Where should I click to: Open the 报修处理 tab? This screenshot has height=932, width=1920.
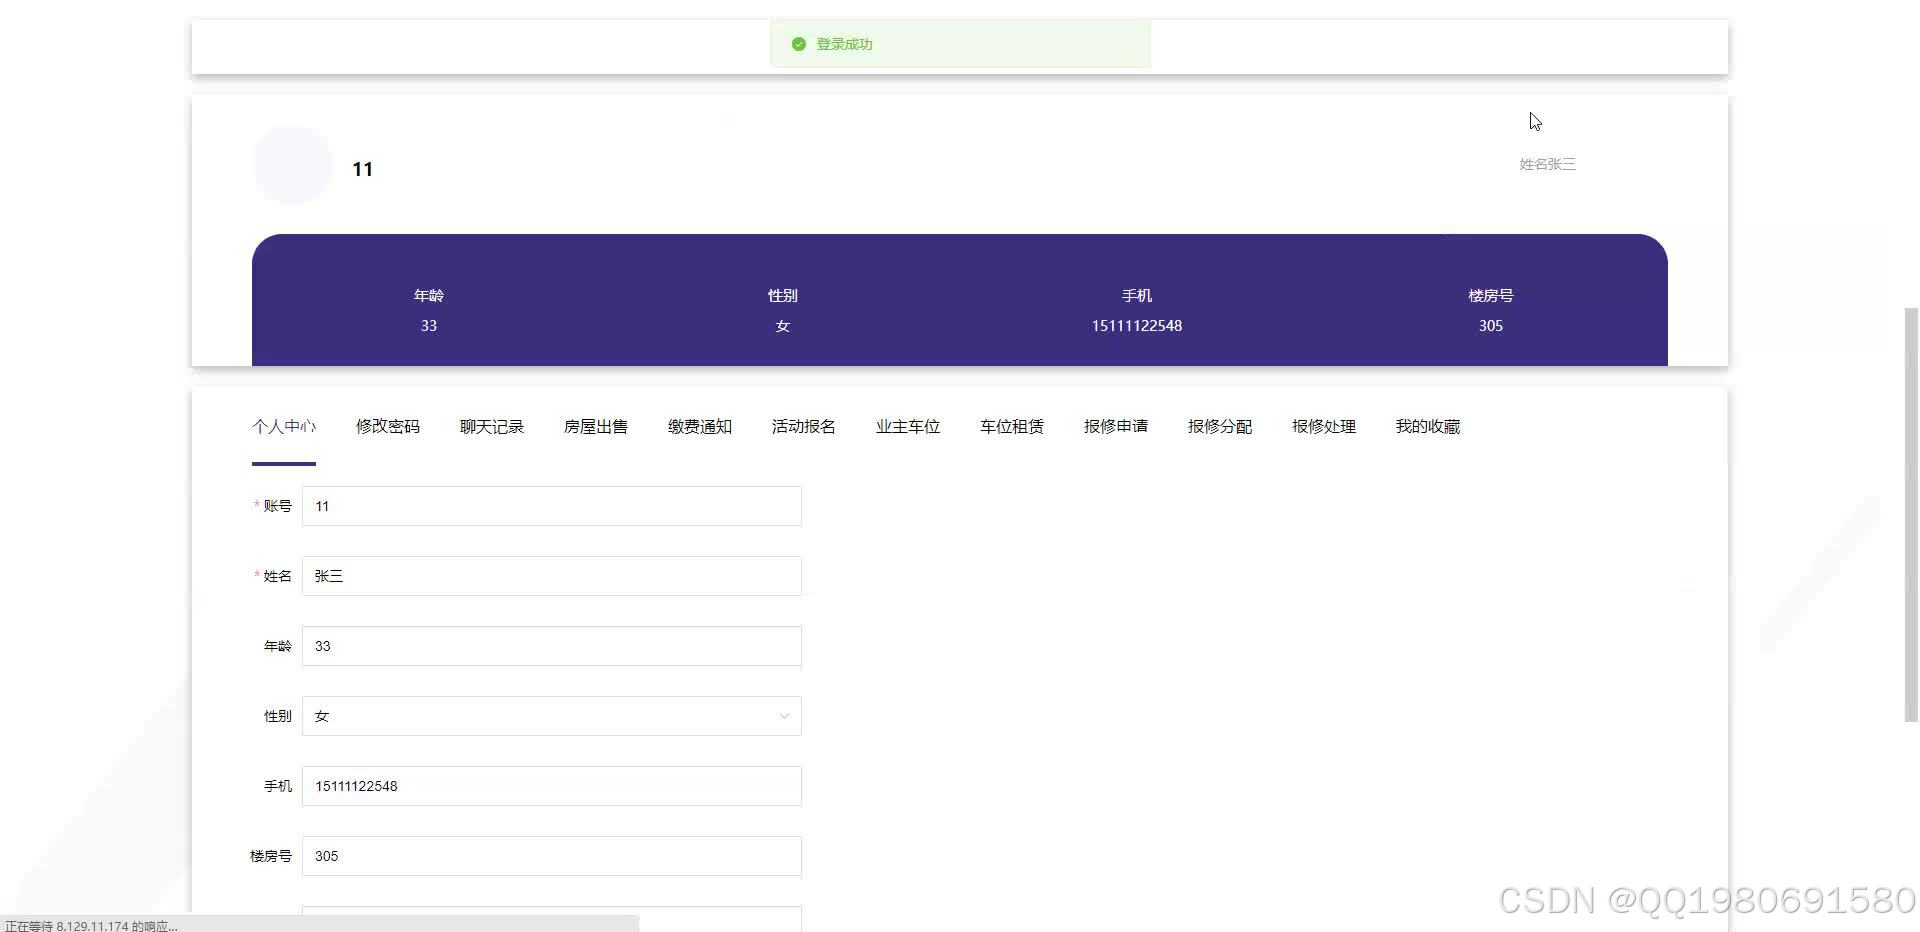click(1324, 427)
